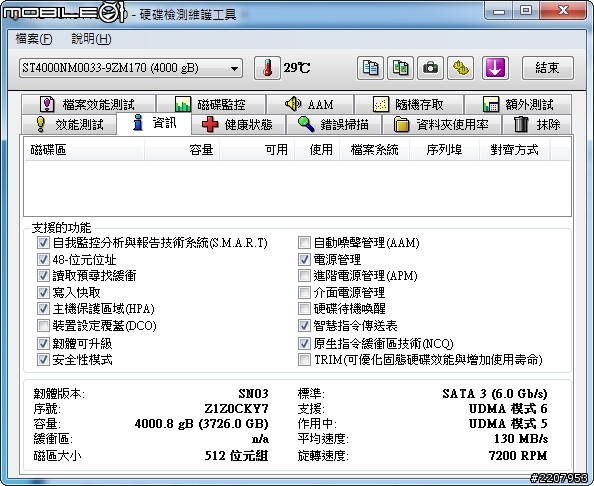Viewport: 594px width, 486px height.
Task: Switch to the AAM tab
Action: click(x=310, y=104)
